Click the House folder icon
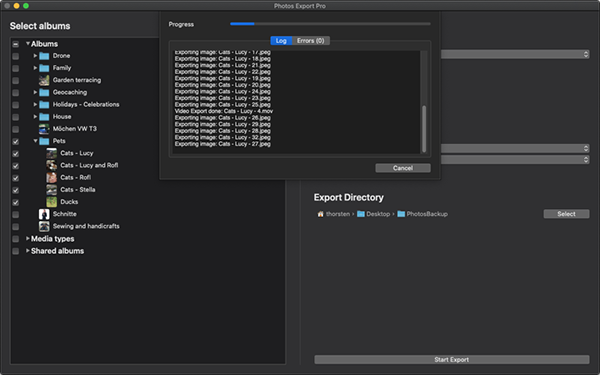This screenshot has height=375, width=600. pos(44,117)
